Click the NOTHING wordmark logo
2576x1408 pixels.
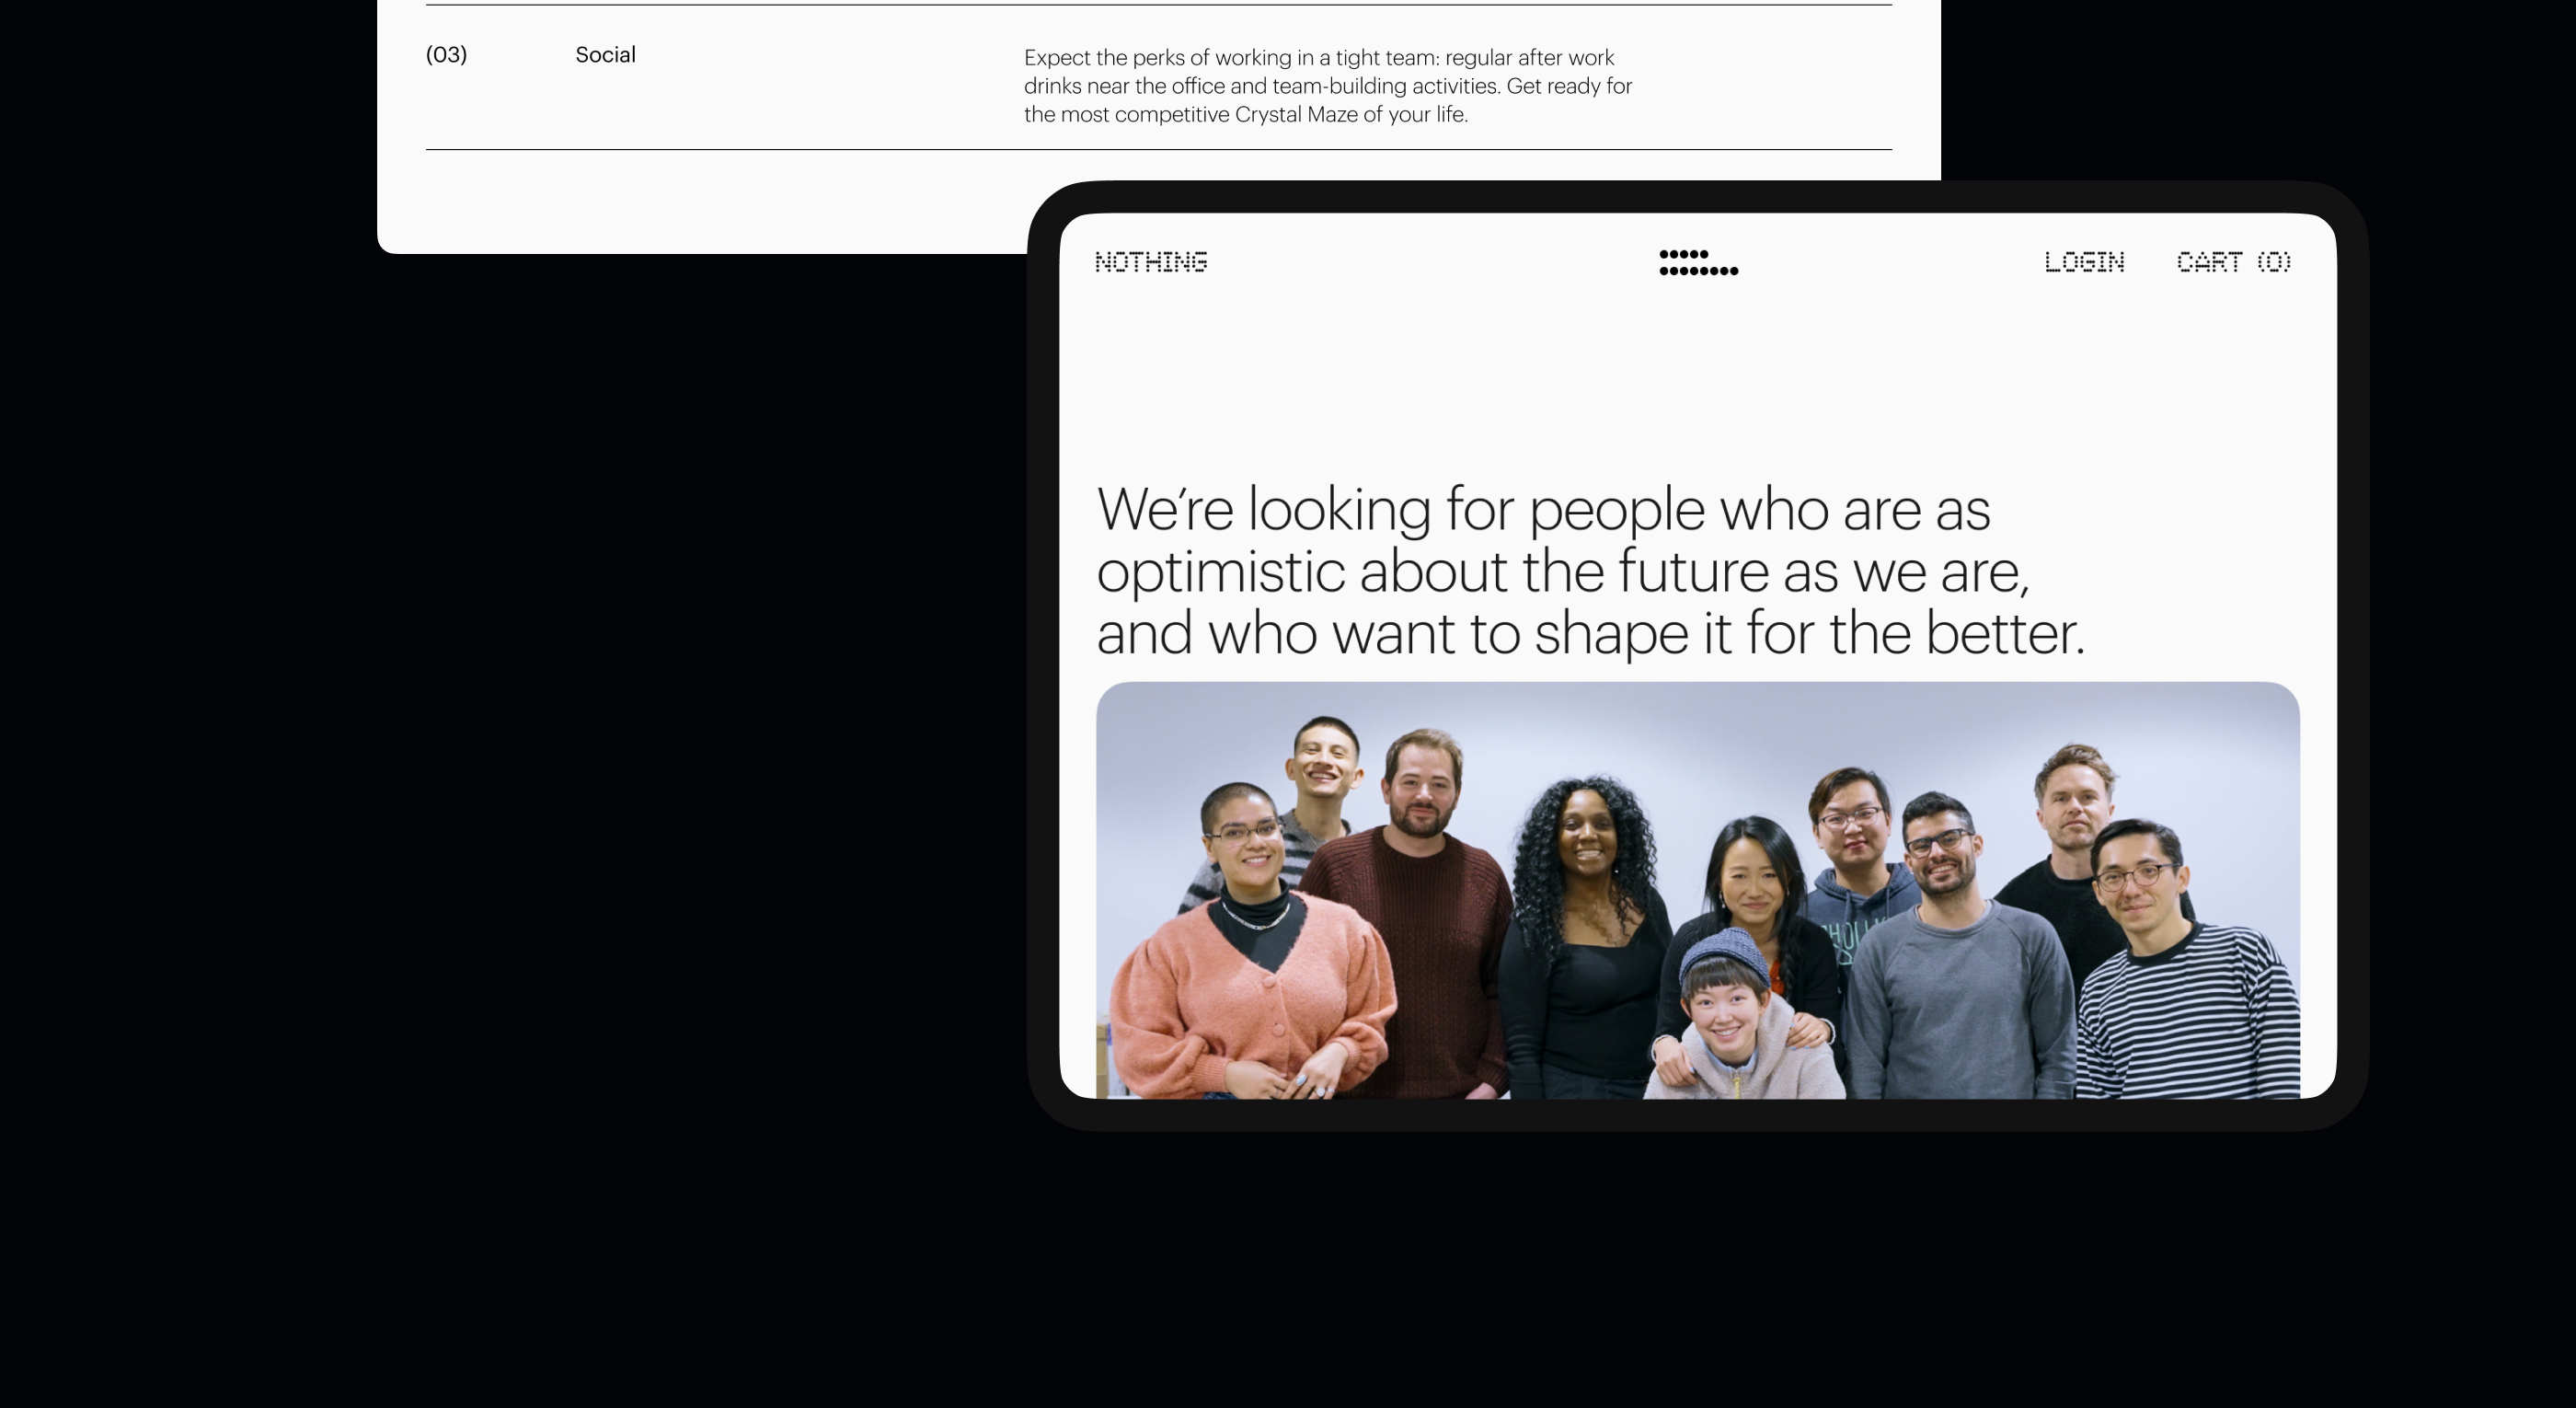[1151, 262]
